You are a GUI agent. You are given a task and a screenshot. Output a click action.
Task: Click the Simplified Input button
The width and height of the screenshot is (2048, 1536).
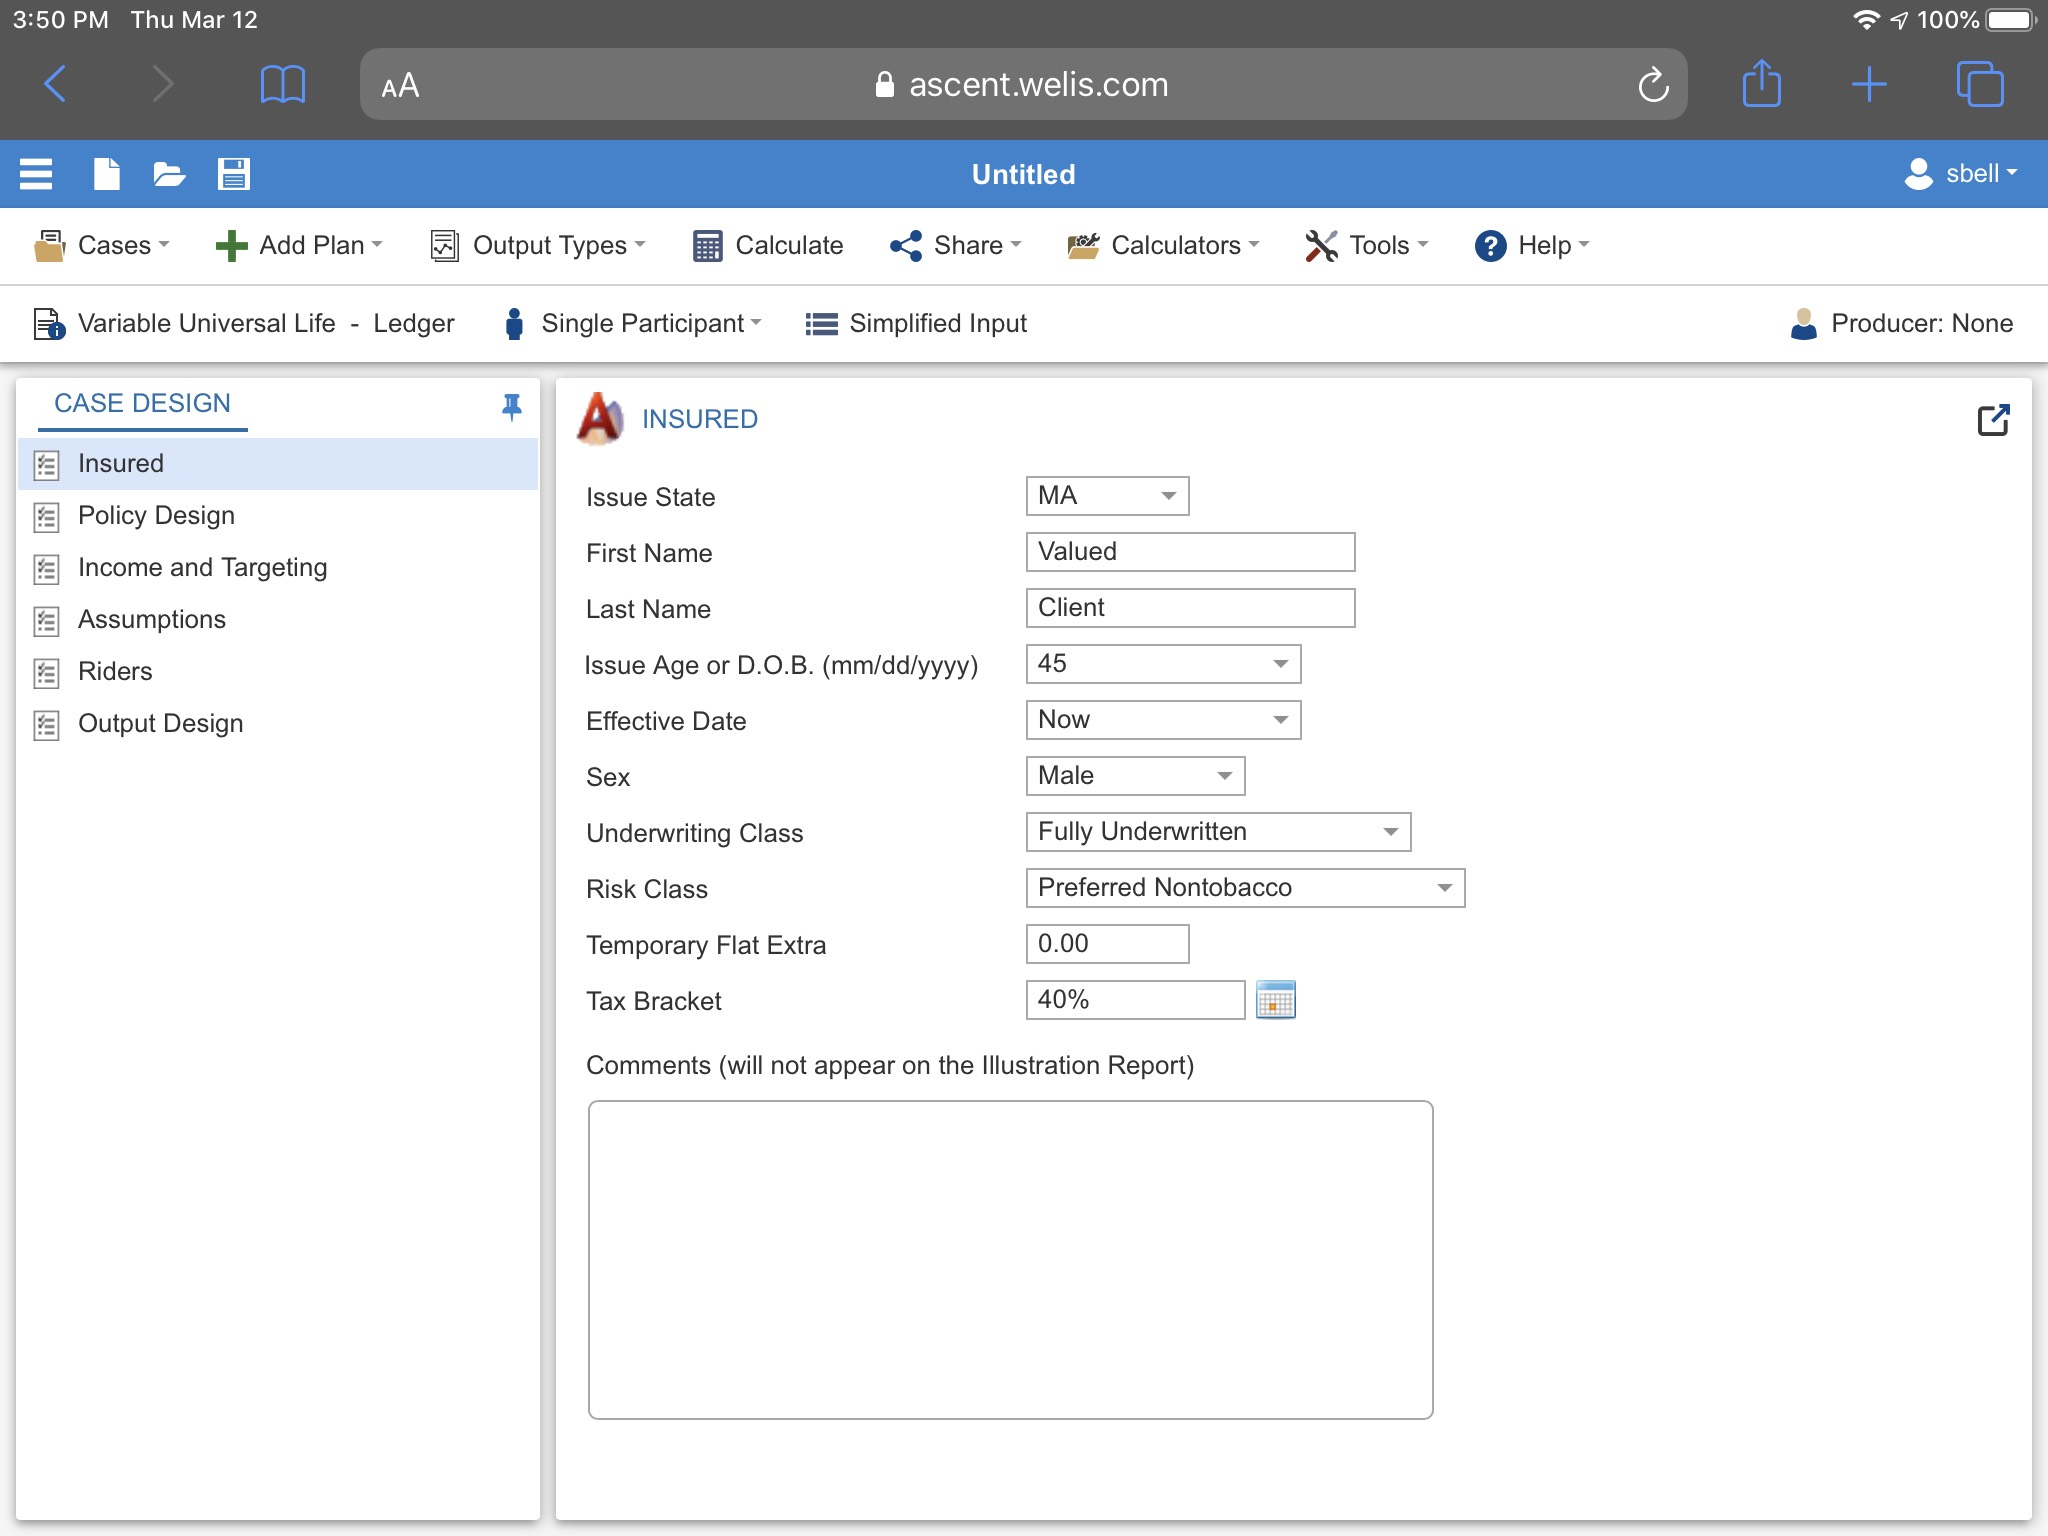[x=916, y=324]
